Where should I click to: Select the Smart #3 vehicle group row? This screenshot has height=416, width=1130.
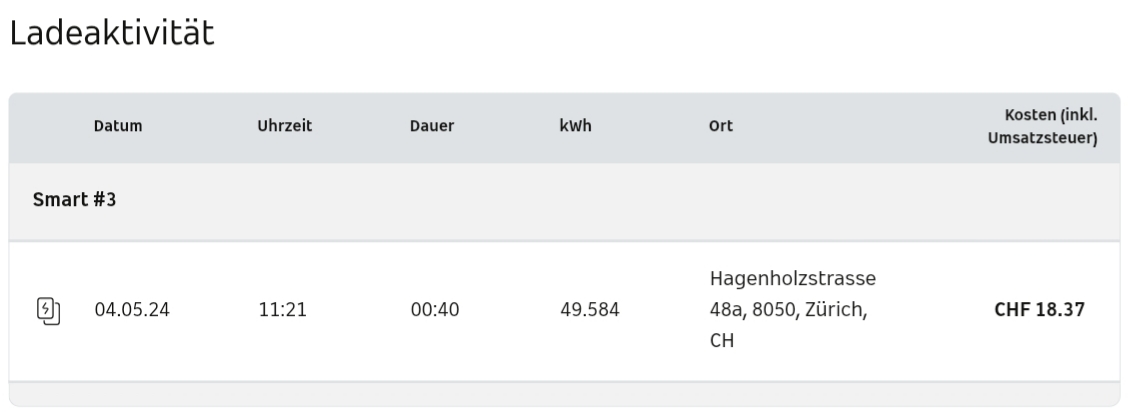564,200
